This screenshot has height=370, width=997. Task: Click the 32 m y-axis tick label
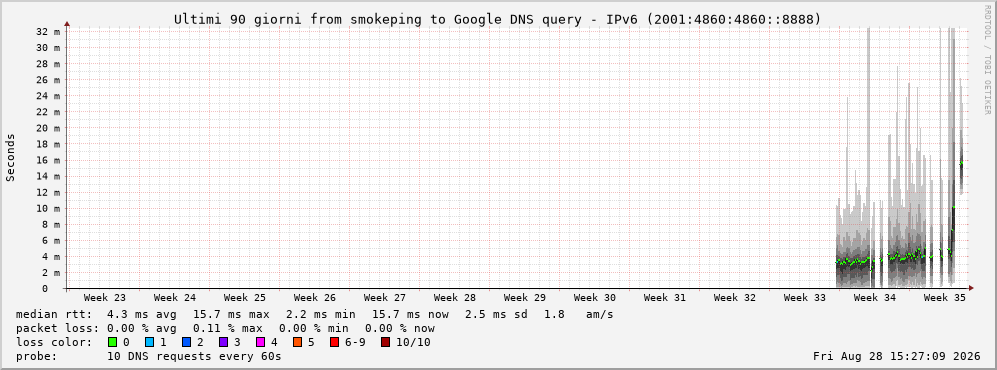click(x=48, y=31)
